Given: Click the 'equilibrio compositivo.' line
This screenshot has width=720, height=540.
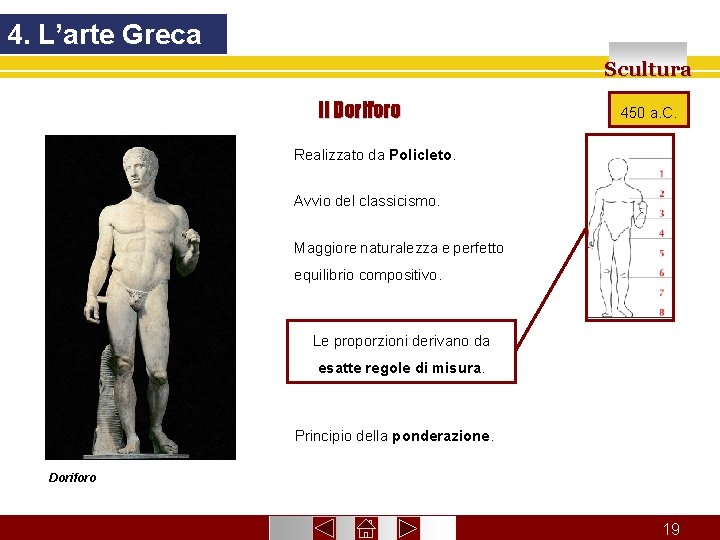Looking at the screenshot, I should pyautogui.click(x=368, y=275).
